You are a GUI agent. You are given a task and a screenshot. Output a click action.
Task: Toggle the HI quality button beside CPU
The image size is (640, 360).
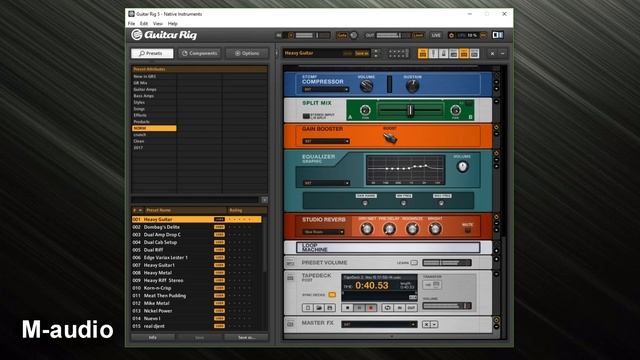pyautogui.click(x=483, y=36)
